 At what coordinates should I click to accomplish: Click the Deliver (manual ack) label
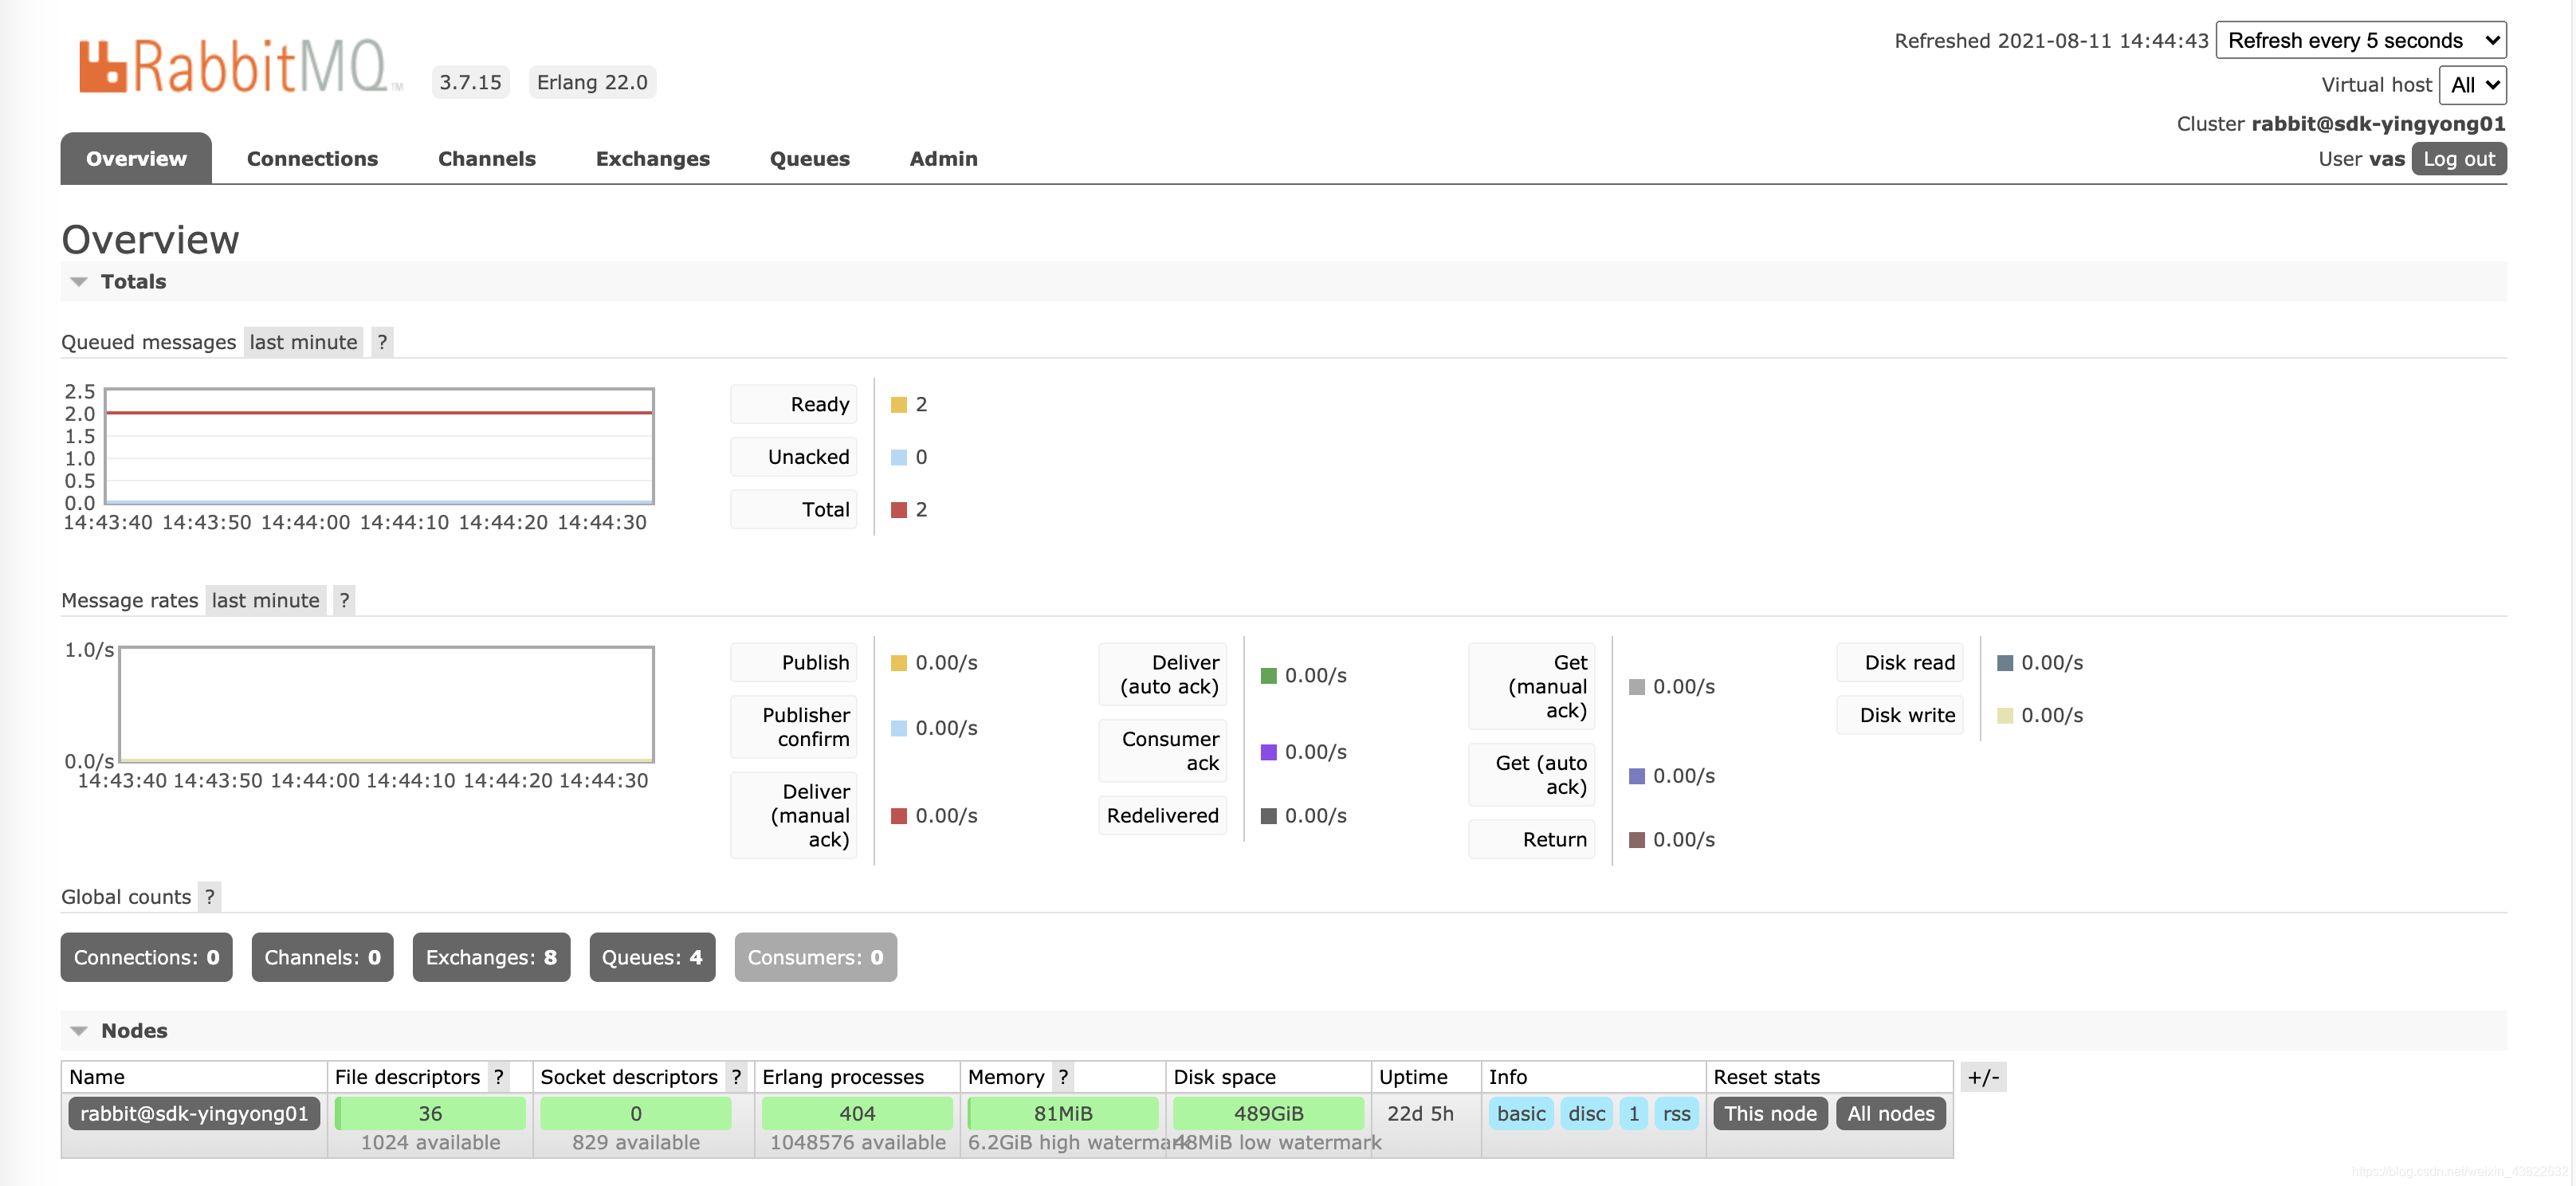click(x=794, y=816)
